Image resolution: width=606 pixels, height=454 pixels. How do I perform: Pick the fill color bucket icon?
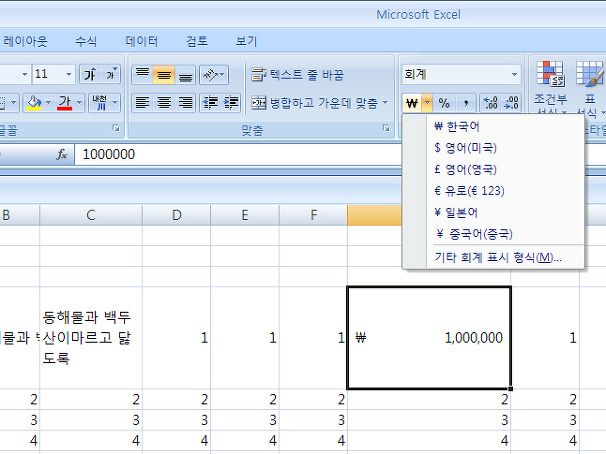34,103
